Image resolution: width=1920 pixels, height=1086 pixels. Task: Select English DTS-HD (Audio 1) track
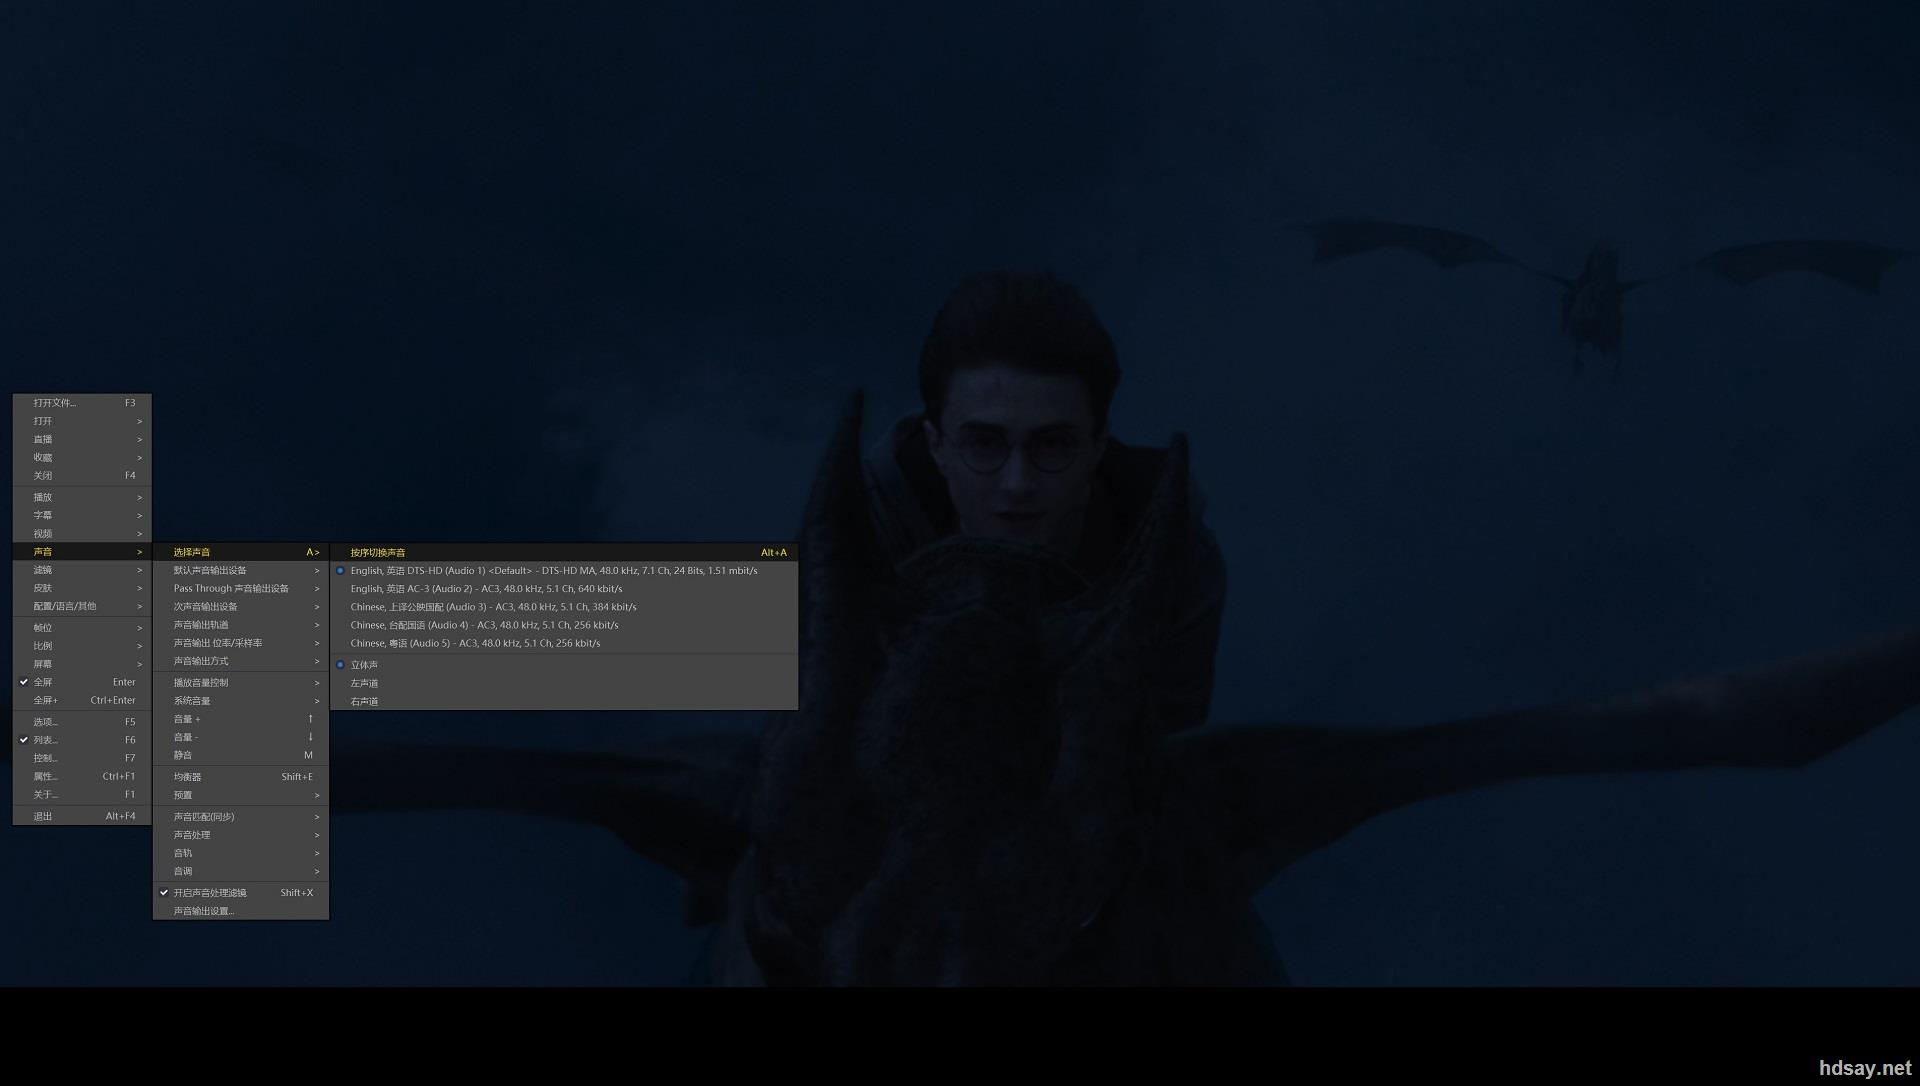point(564,570)
